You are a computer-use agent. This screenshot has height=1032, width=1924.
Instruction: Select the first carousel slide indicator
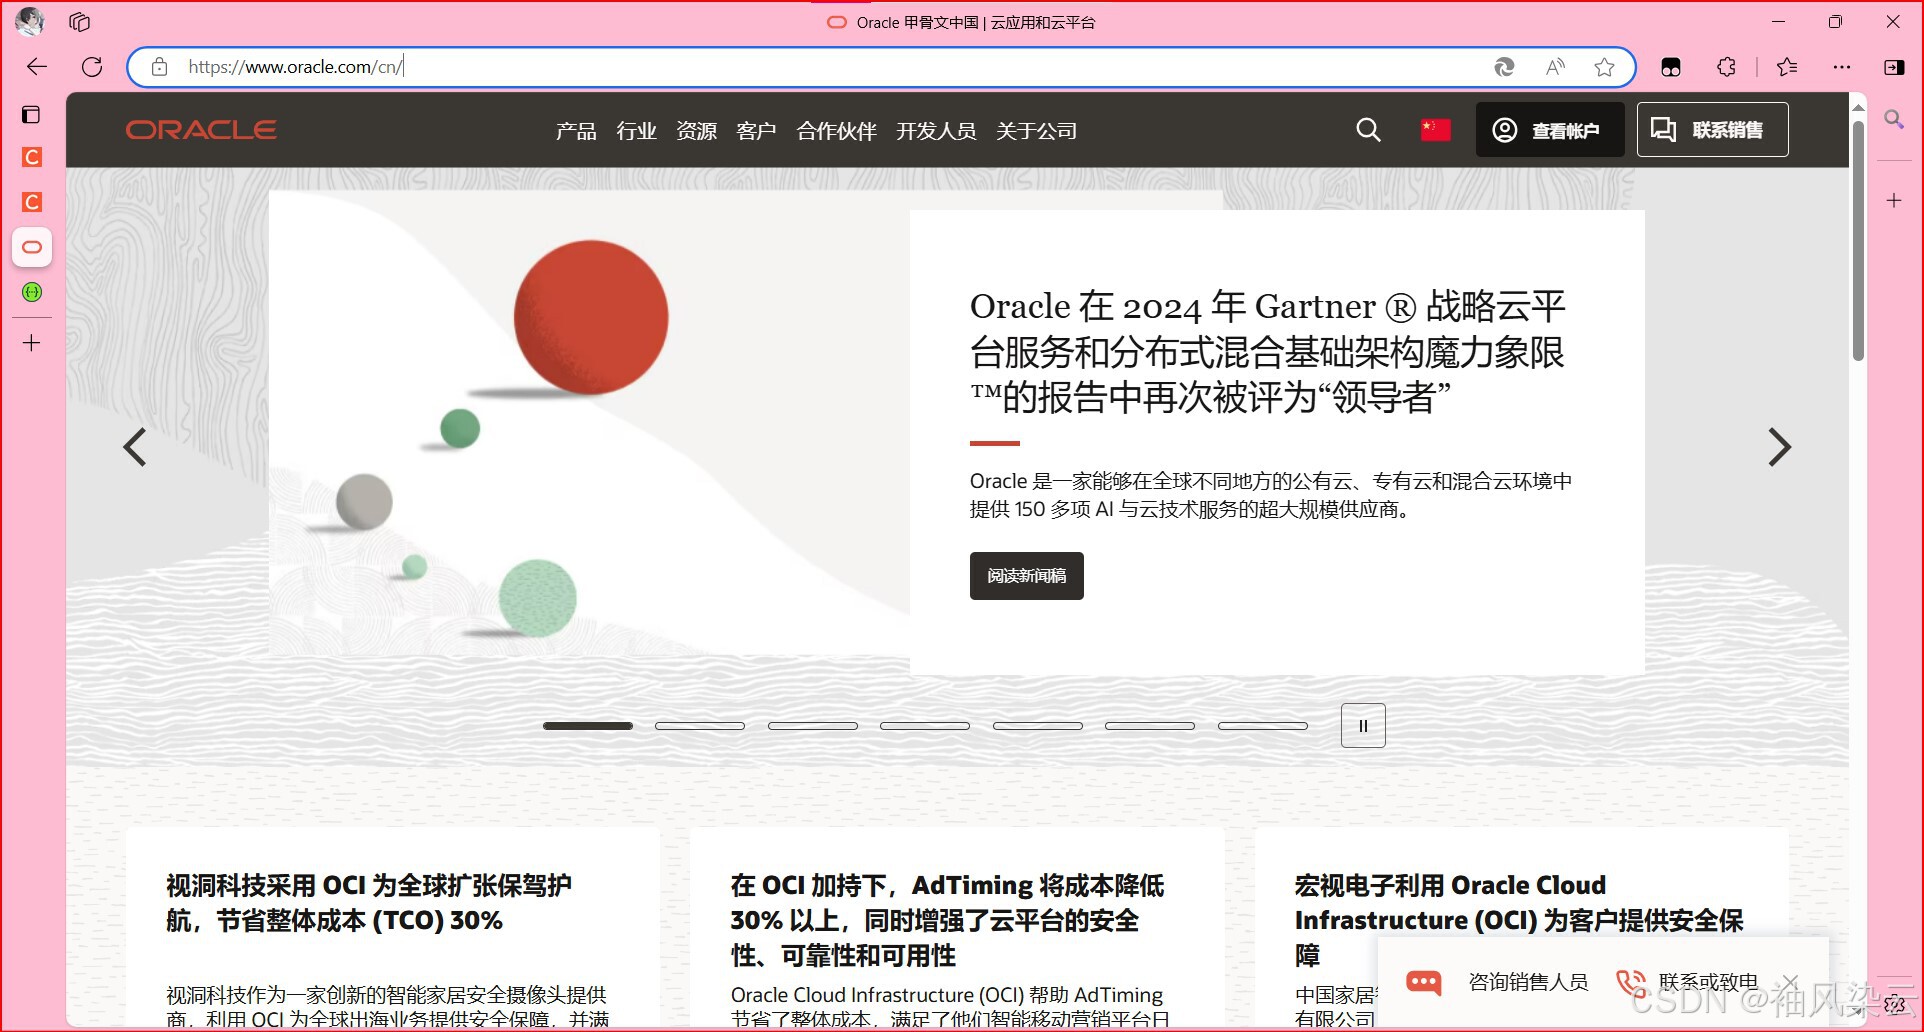coord(588,726)
